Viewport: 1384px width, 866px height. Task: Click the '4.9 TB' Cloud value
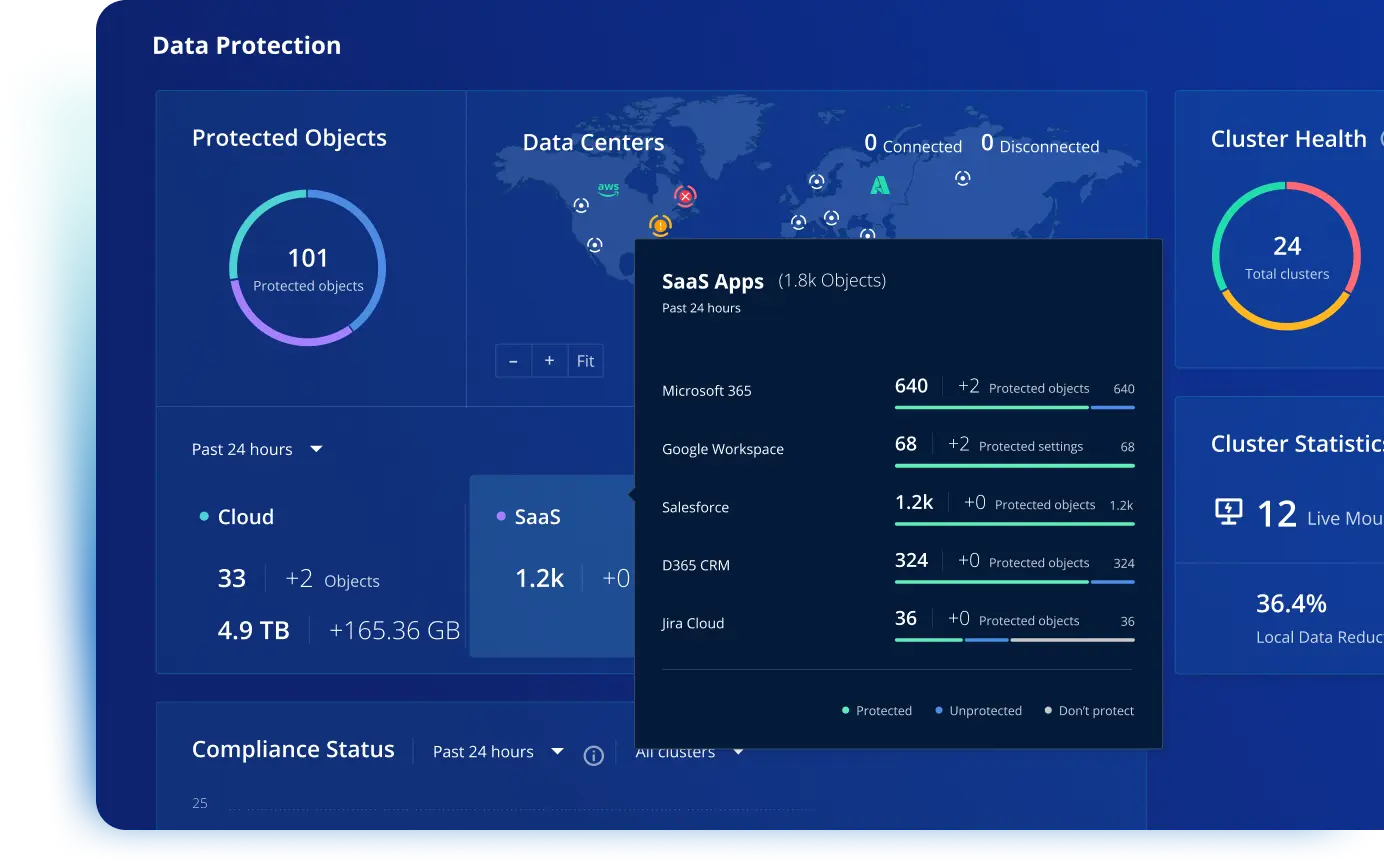pos(254,631)
